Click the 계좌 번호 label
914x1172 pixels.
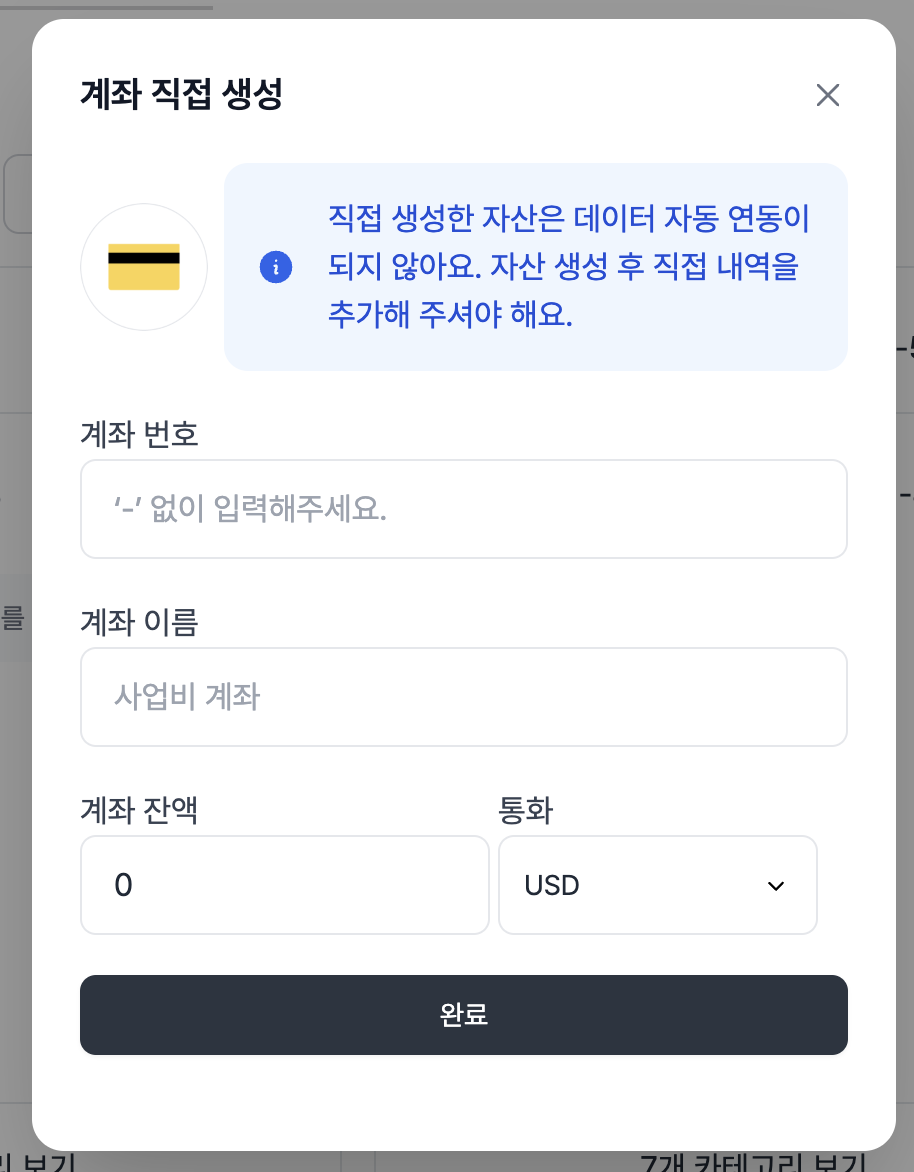point(139,435)
